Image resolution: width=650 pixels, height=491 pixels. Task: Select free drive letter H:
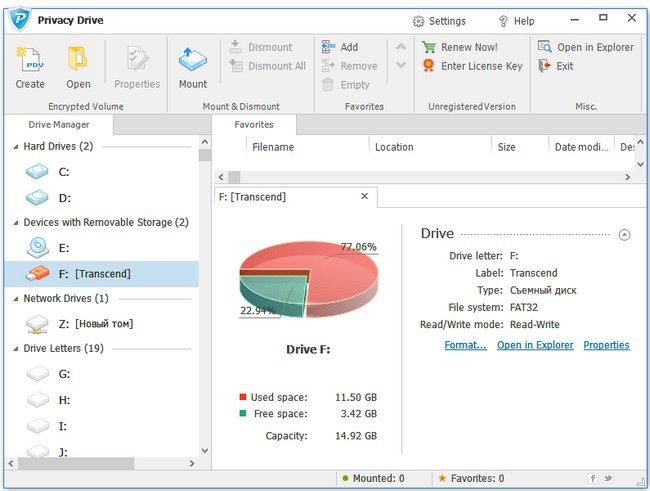102,400
